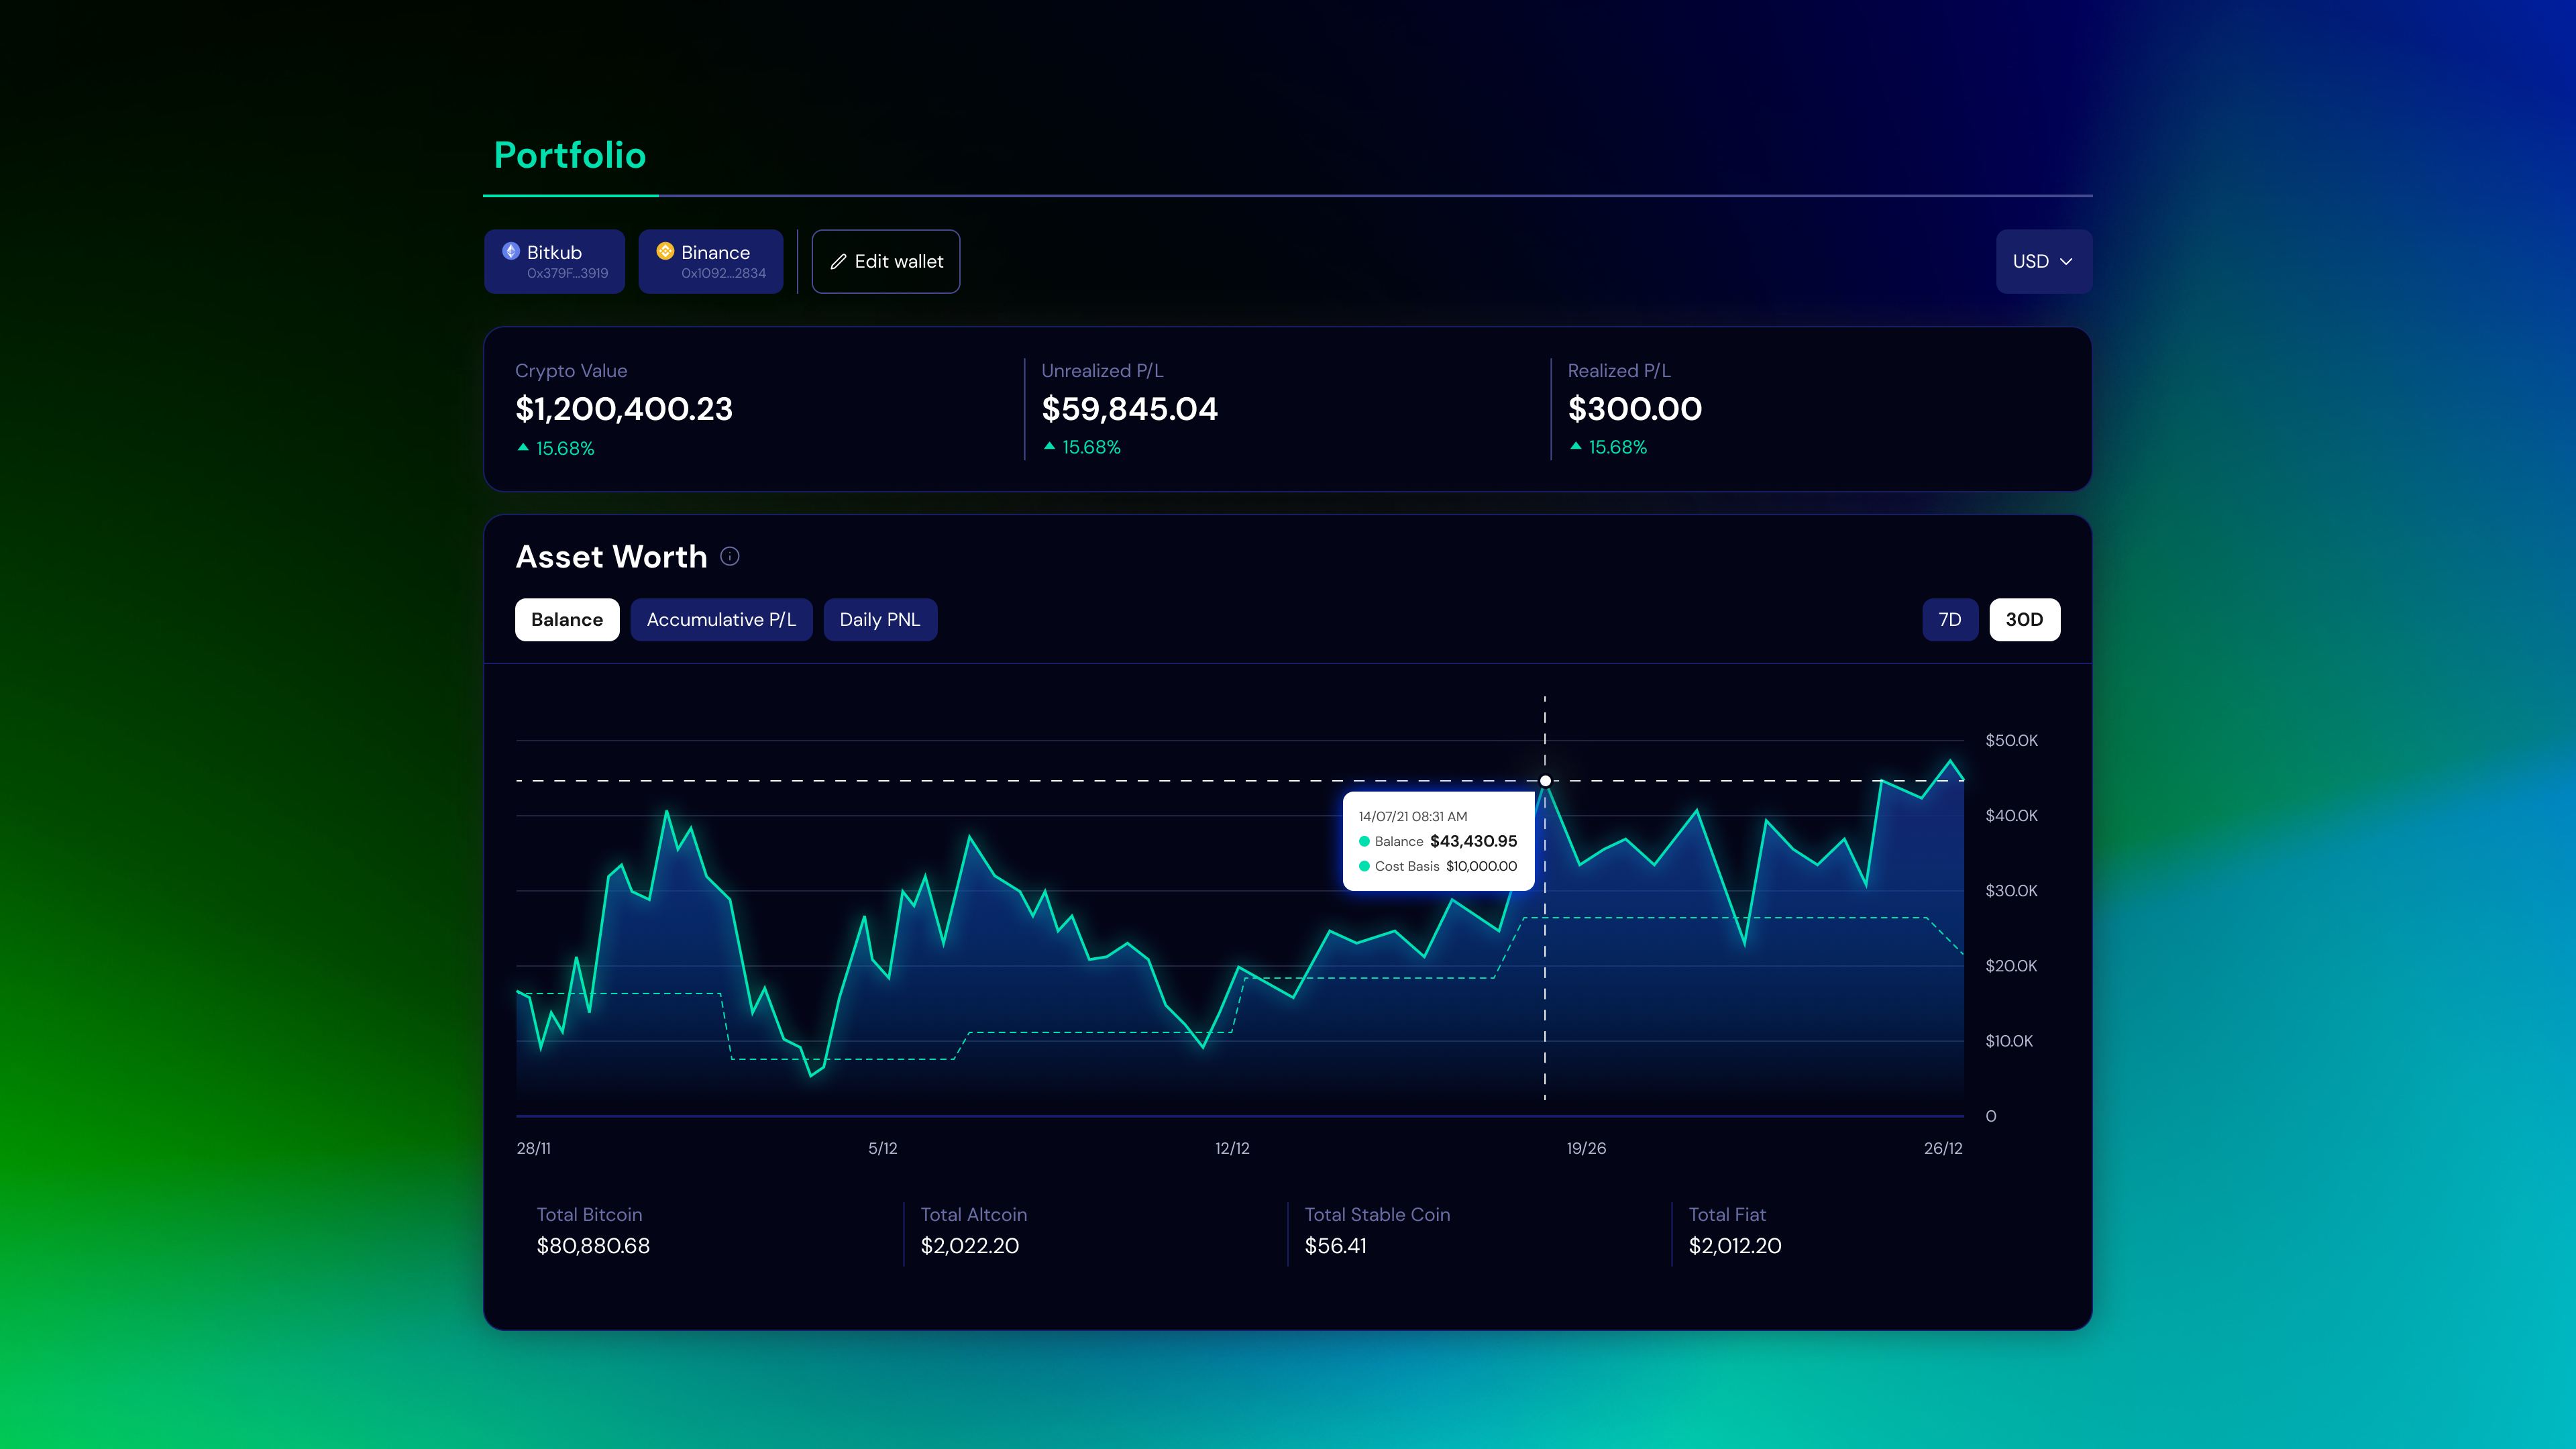Click the chevron next to USD

click(2066, 262)
